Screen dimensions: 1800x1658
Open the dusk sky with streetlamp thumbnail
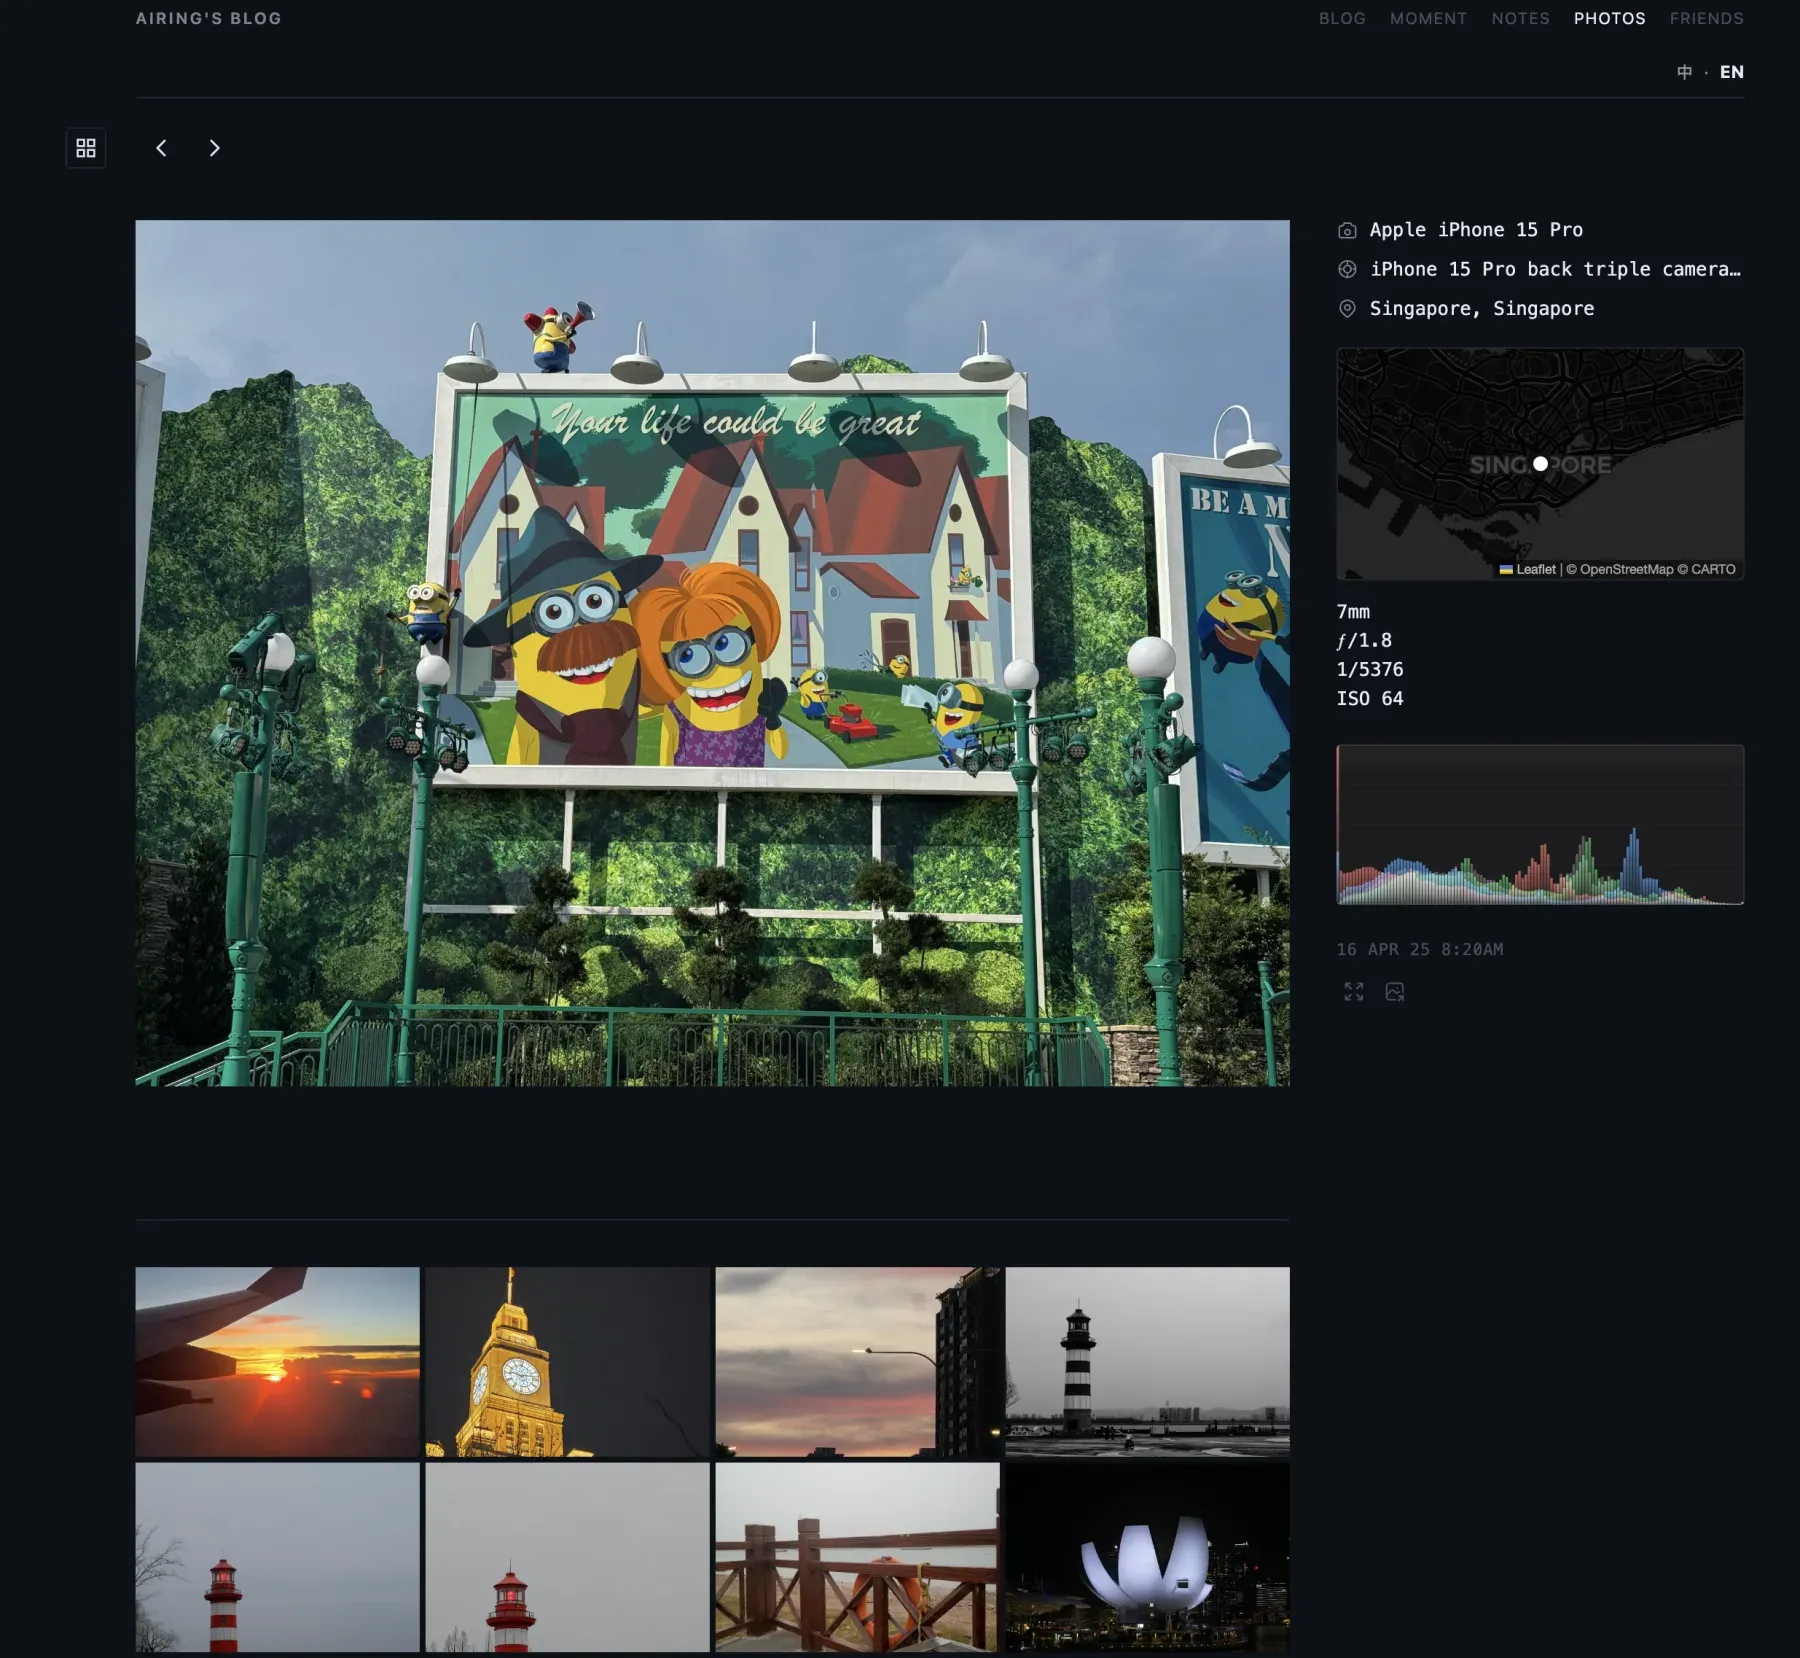[x=857, y=1362]
